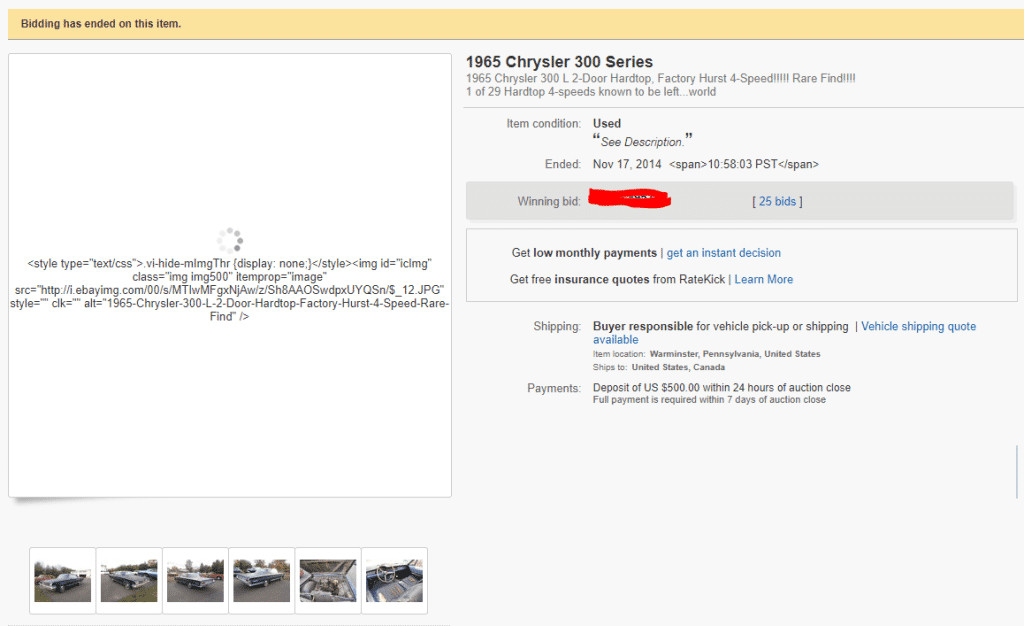Open the first car photo thumbnail

[x=63, y=581]
